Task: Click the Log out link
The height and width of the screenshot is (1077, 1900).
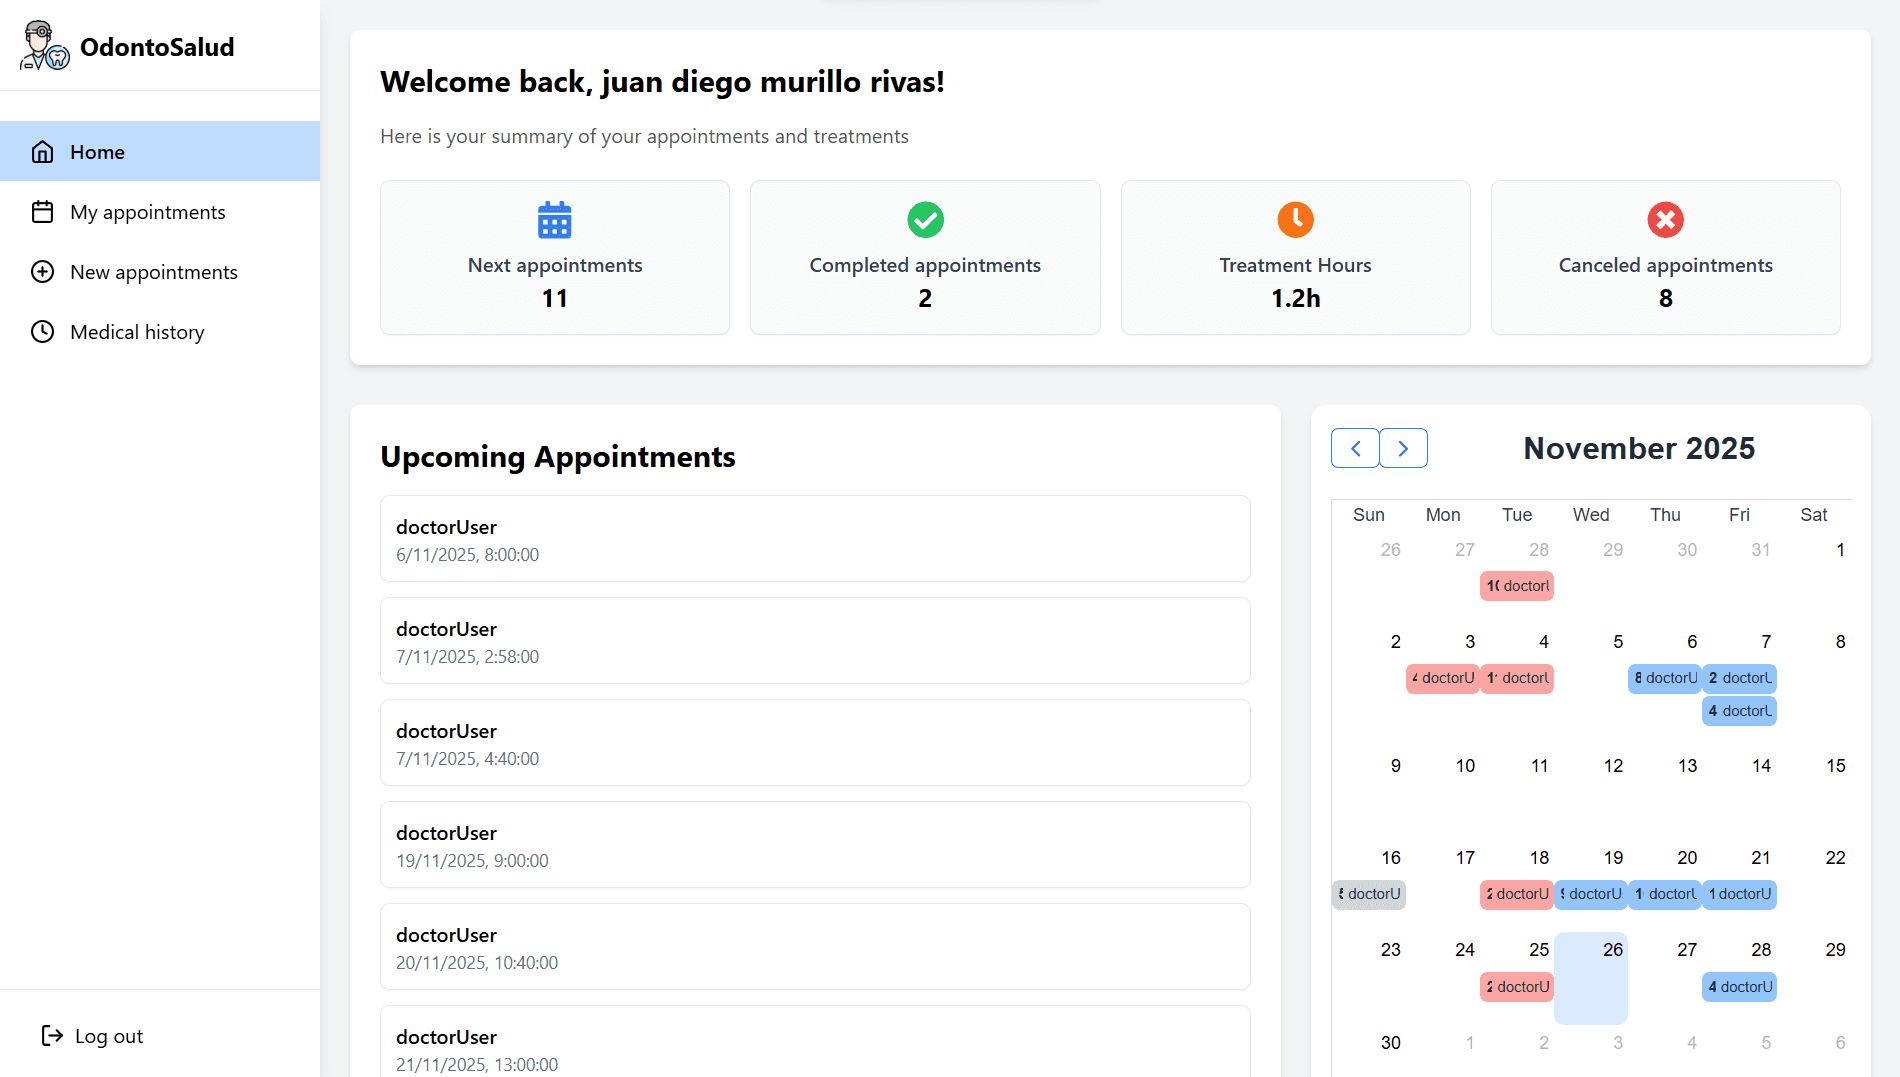Action: click(109, 1036)
